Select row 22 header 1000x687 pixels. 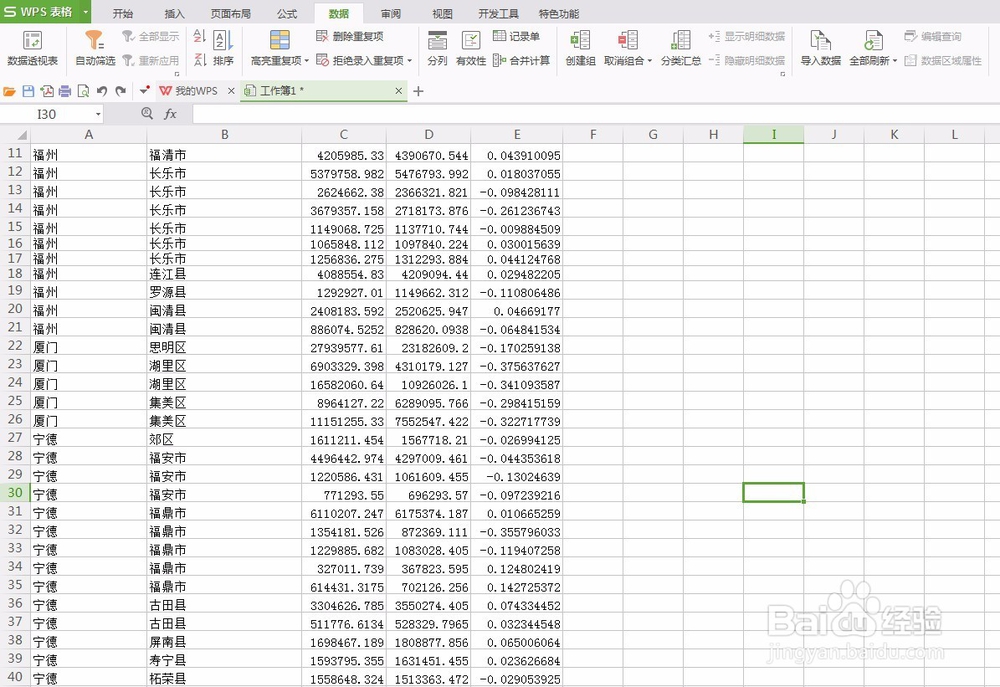pos(15,346)
